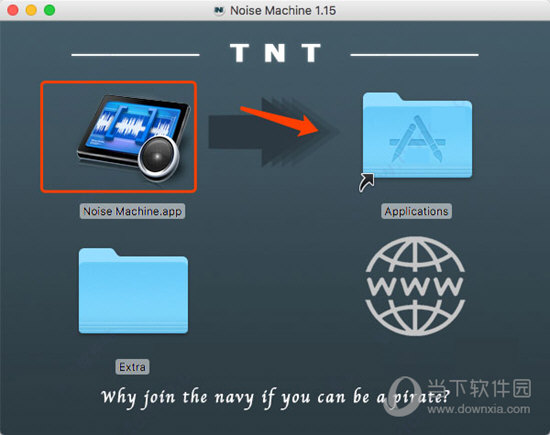Screen dimensions: 550x435
Task: Click the Noise Machine.app file name
Action: pyautogui.click(x=132, y=211)
